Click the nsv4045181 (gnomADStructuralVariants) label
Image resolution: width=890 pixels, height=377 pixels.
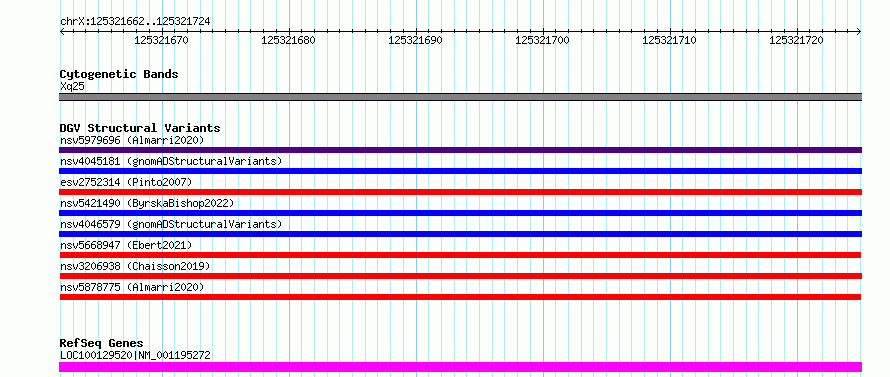171,161
